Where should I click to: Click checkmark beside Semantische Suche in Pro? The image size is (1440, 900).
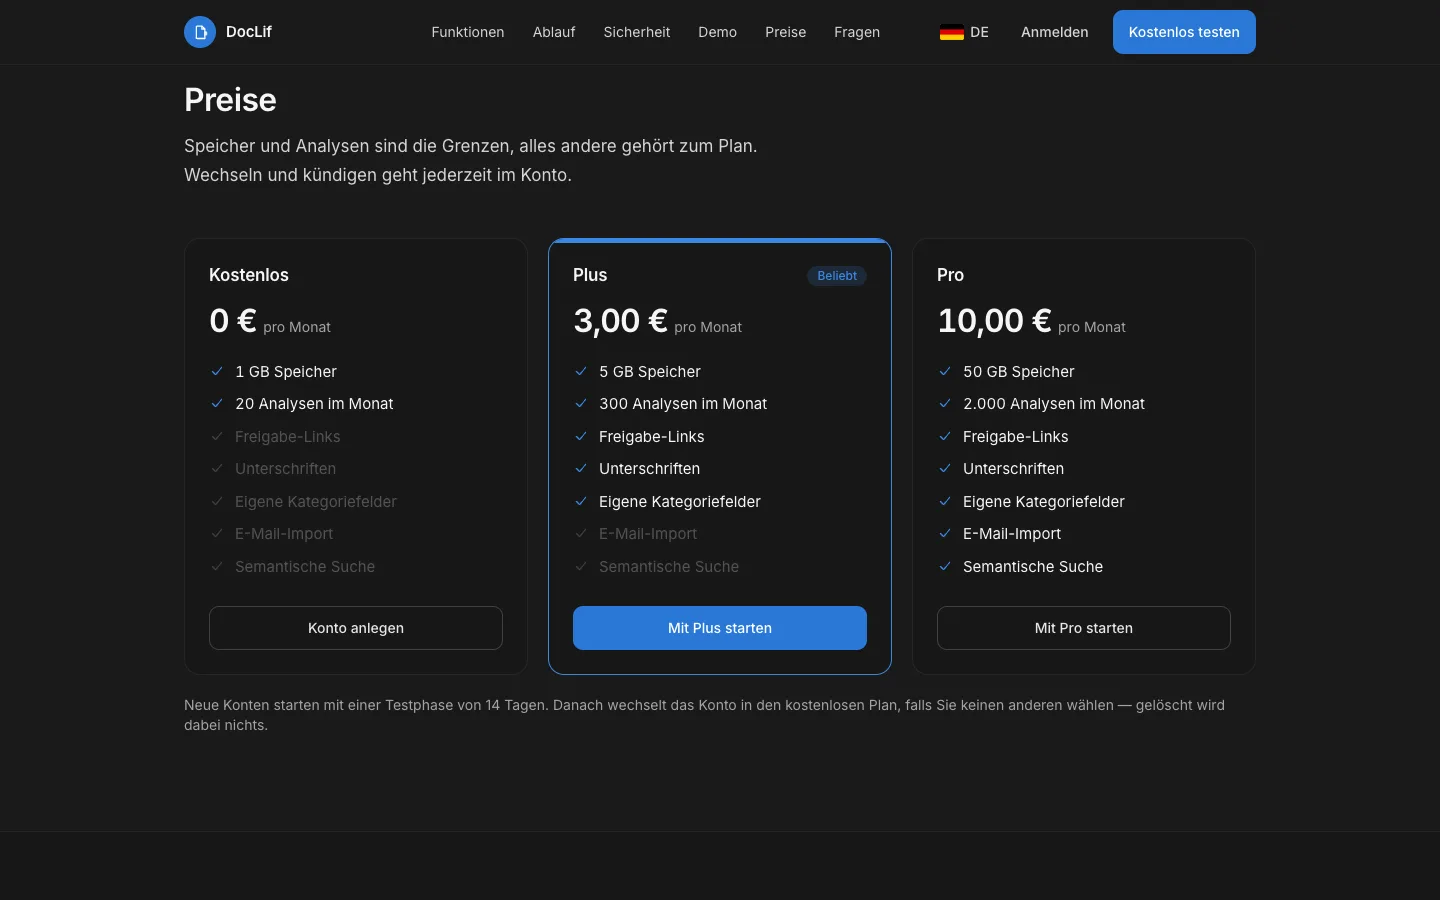(945, 566)
